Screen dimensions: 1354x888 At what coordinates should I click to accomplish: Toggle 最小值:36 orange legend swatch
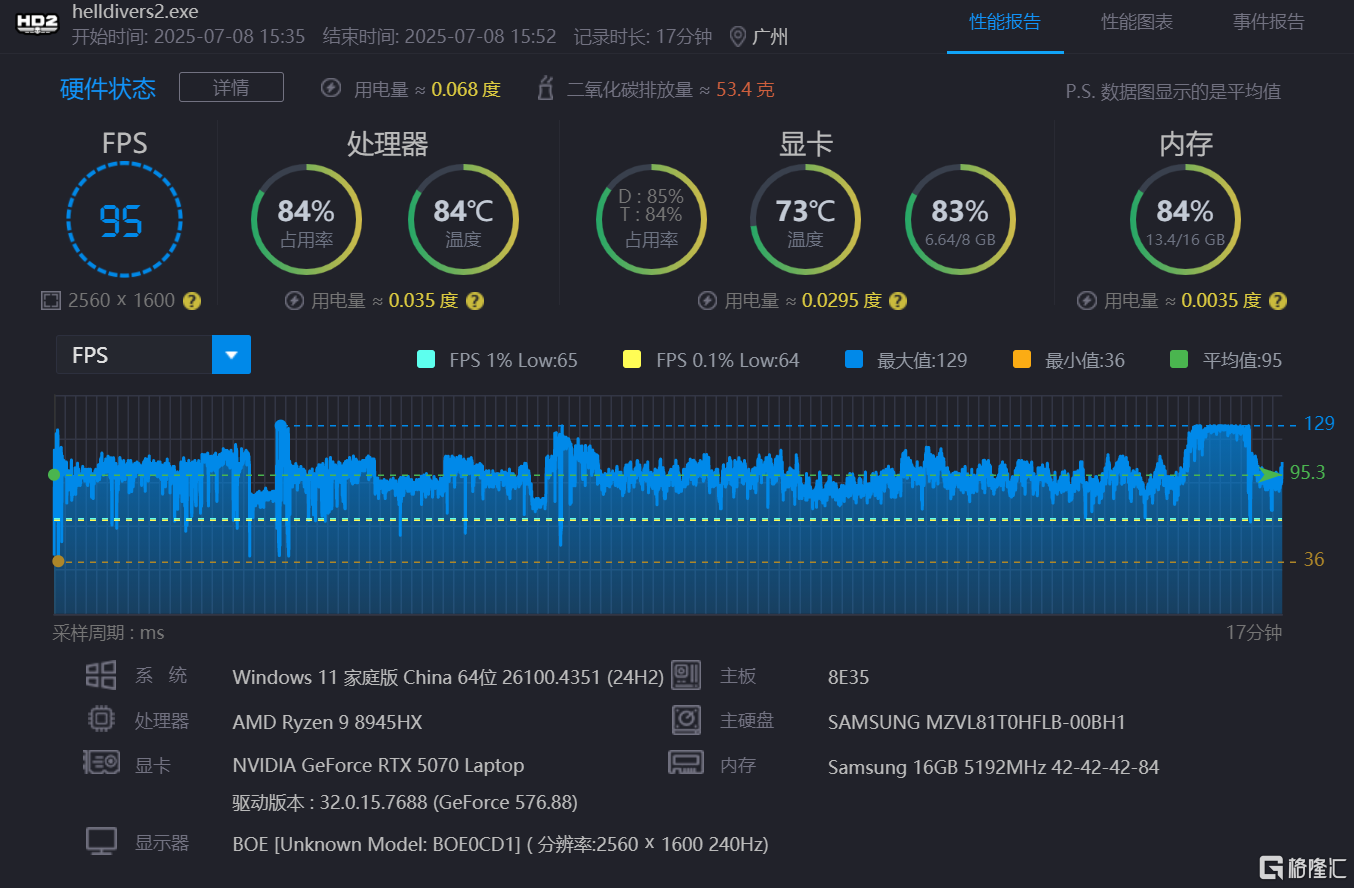click(1021, 360)
